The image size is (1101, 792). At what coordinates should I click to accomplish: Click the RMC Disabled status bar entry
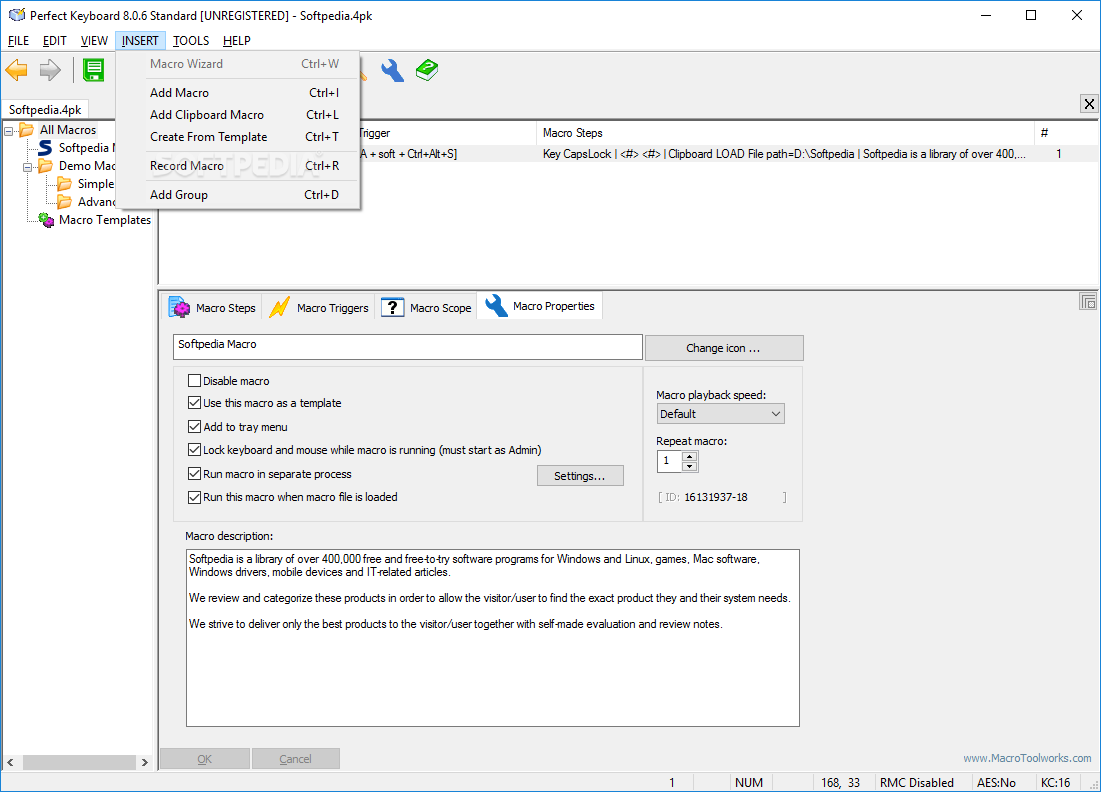coord(916,782)
